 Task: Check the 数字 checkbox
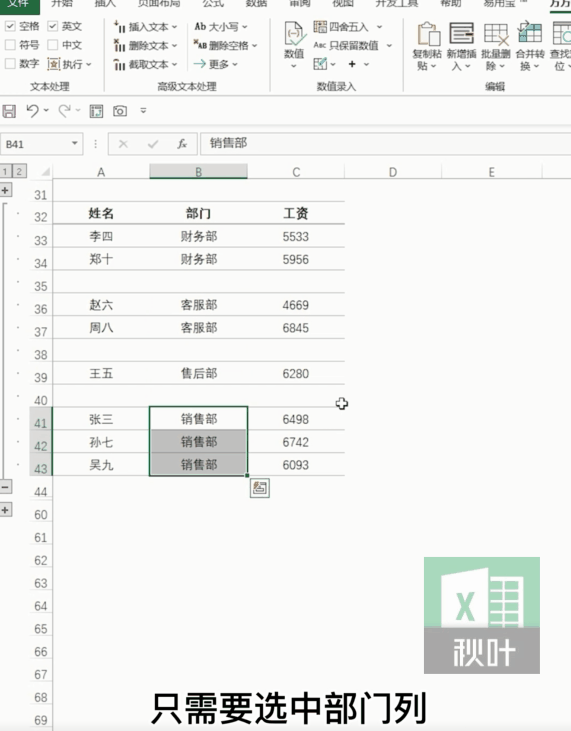[10, 63]
